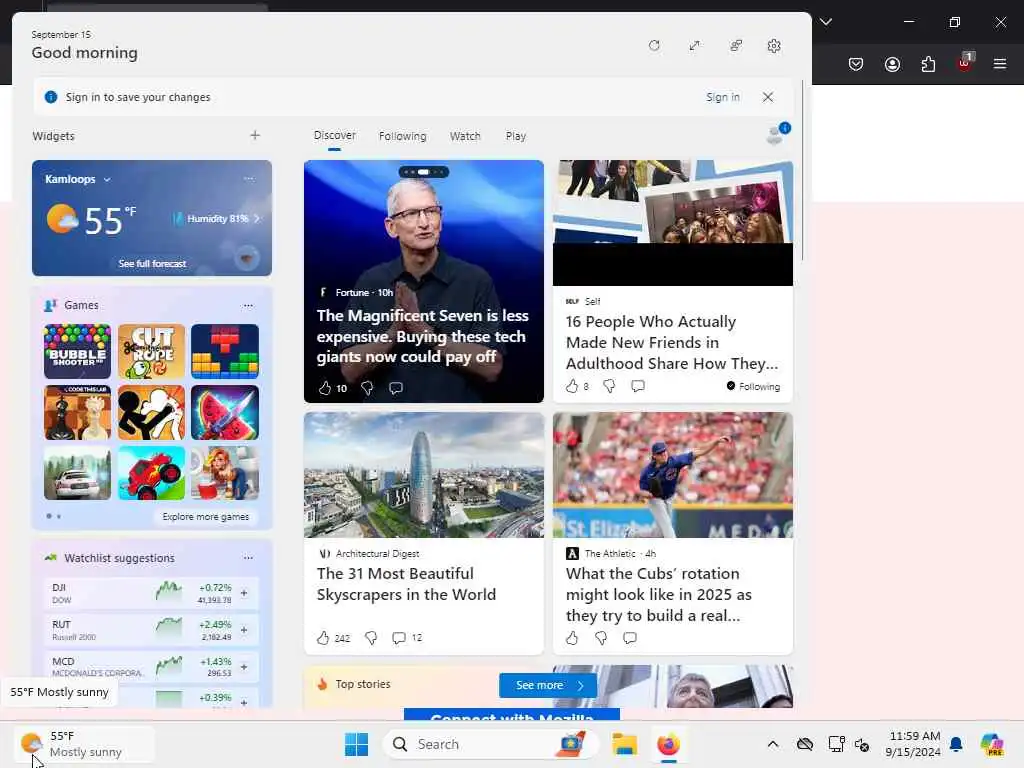Open comments on the New Friends article

click(x=638, y=386)
